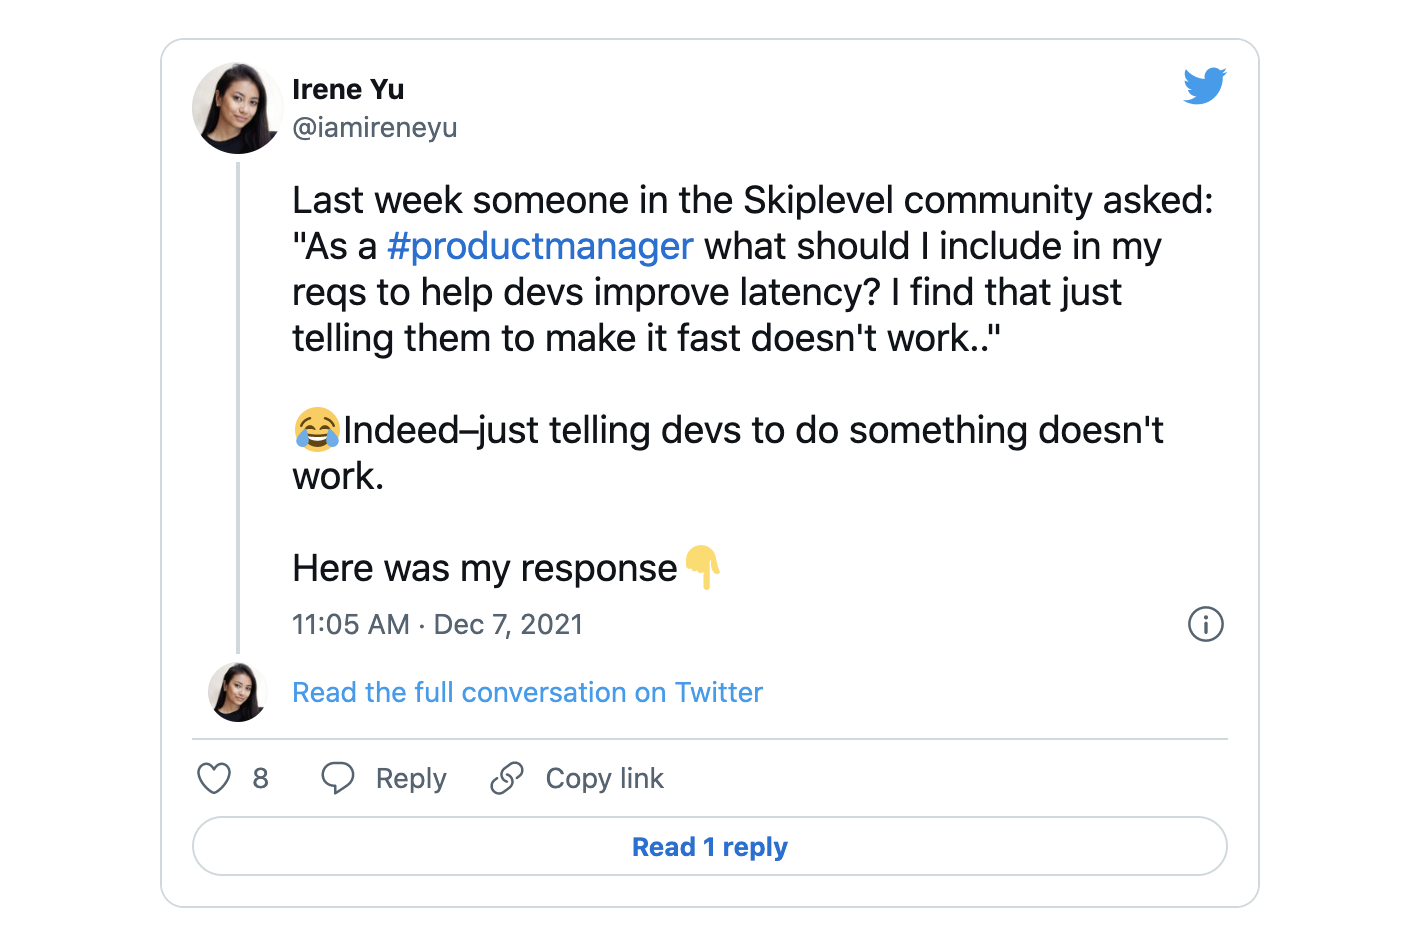The width and height of the screenshot is (1408, 934).
Task: Click the chain link icon
Action: 507,778
